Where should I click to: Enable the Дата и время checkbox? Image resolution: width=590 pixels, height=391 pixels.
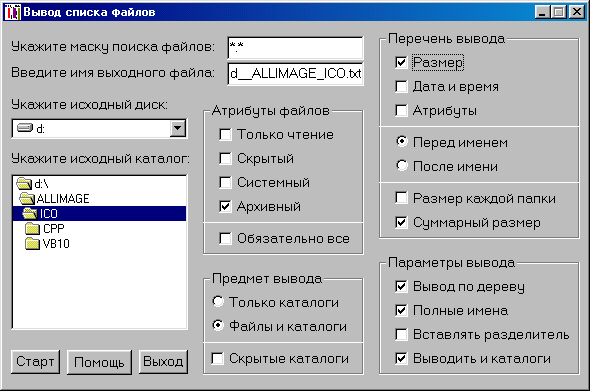[x=401, y=86]
